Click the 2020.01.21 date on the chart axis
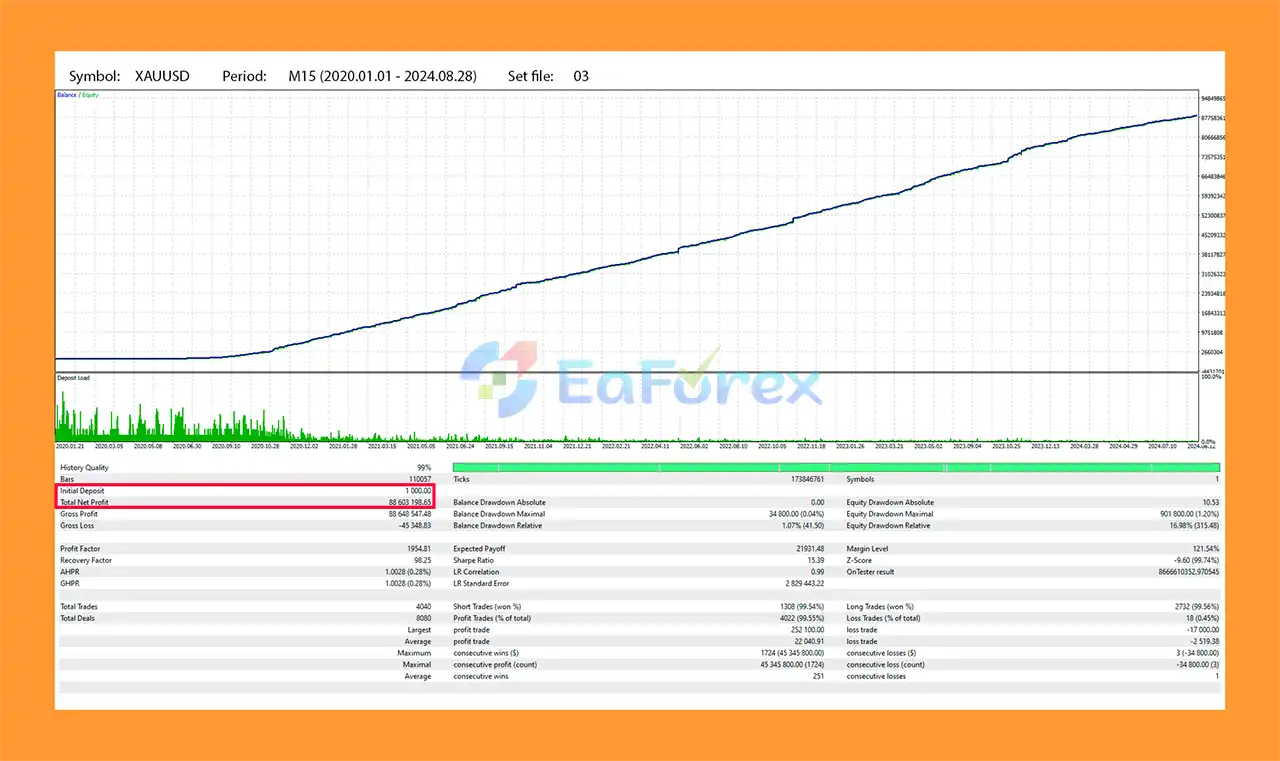Screen dimensions: 1280x761 pos(69,446)
